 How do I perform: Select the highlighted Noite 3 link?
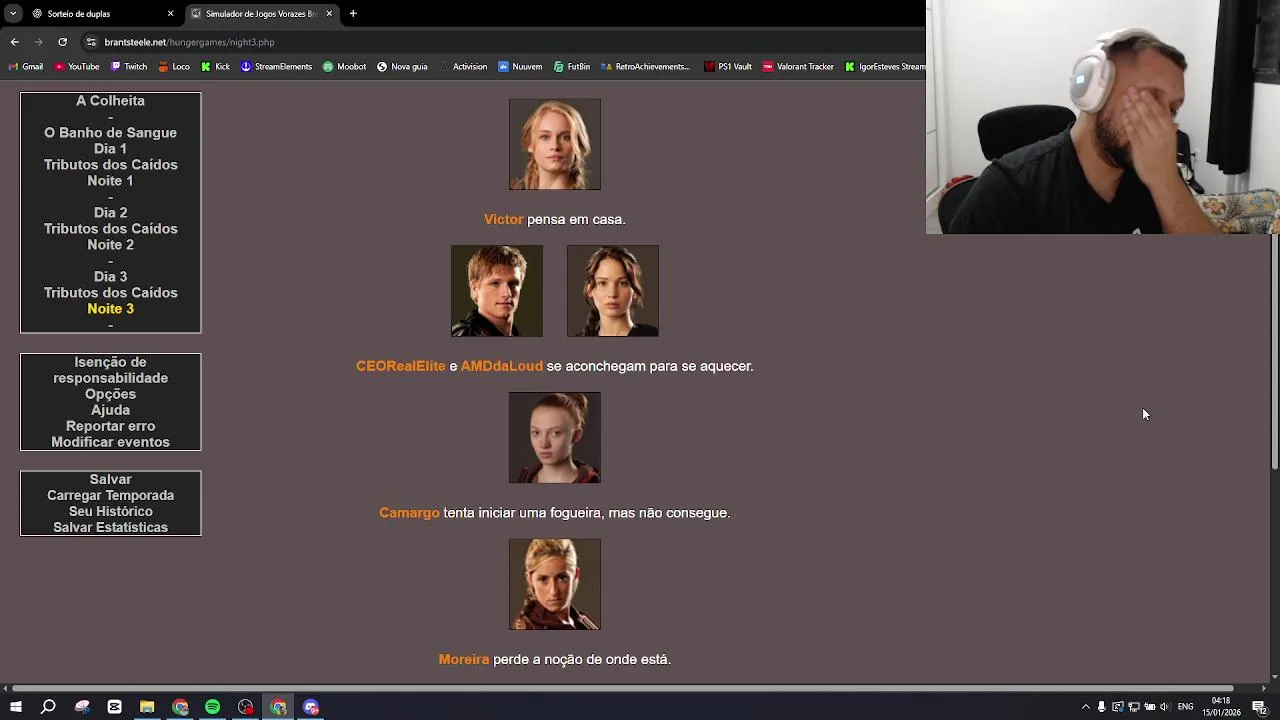[110, 309]
